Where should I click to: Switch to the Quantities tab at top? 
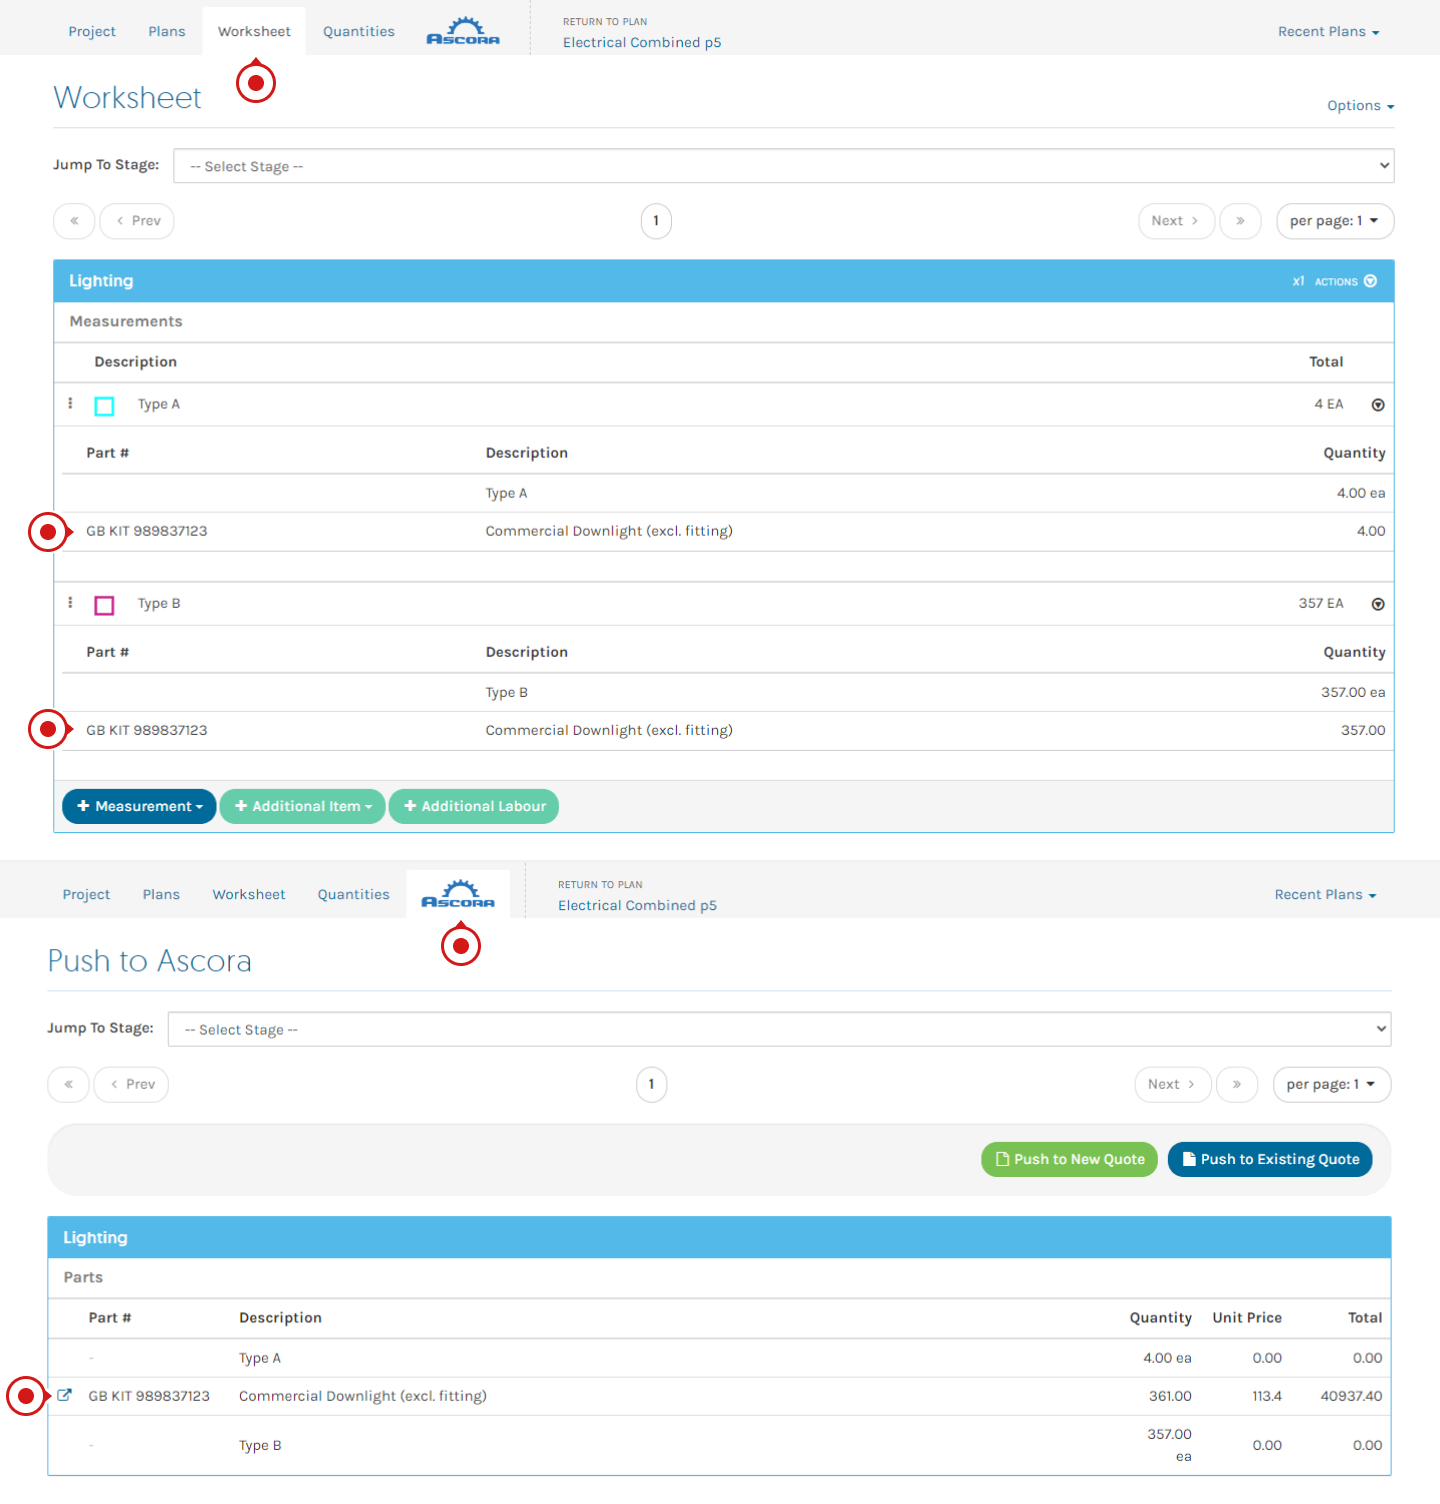click(x=359, y=32)
